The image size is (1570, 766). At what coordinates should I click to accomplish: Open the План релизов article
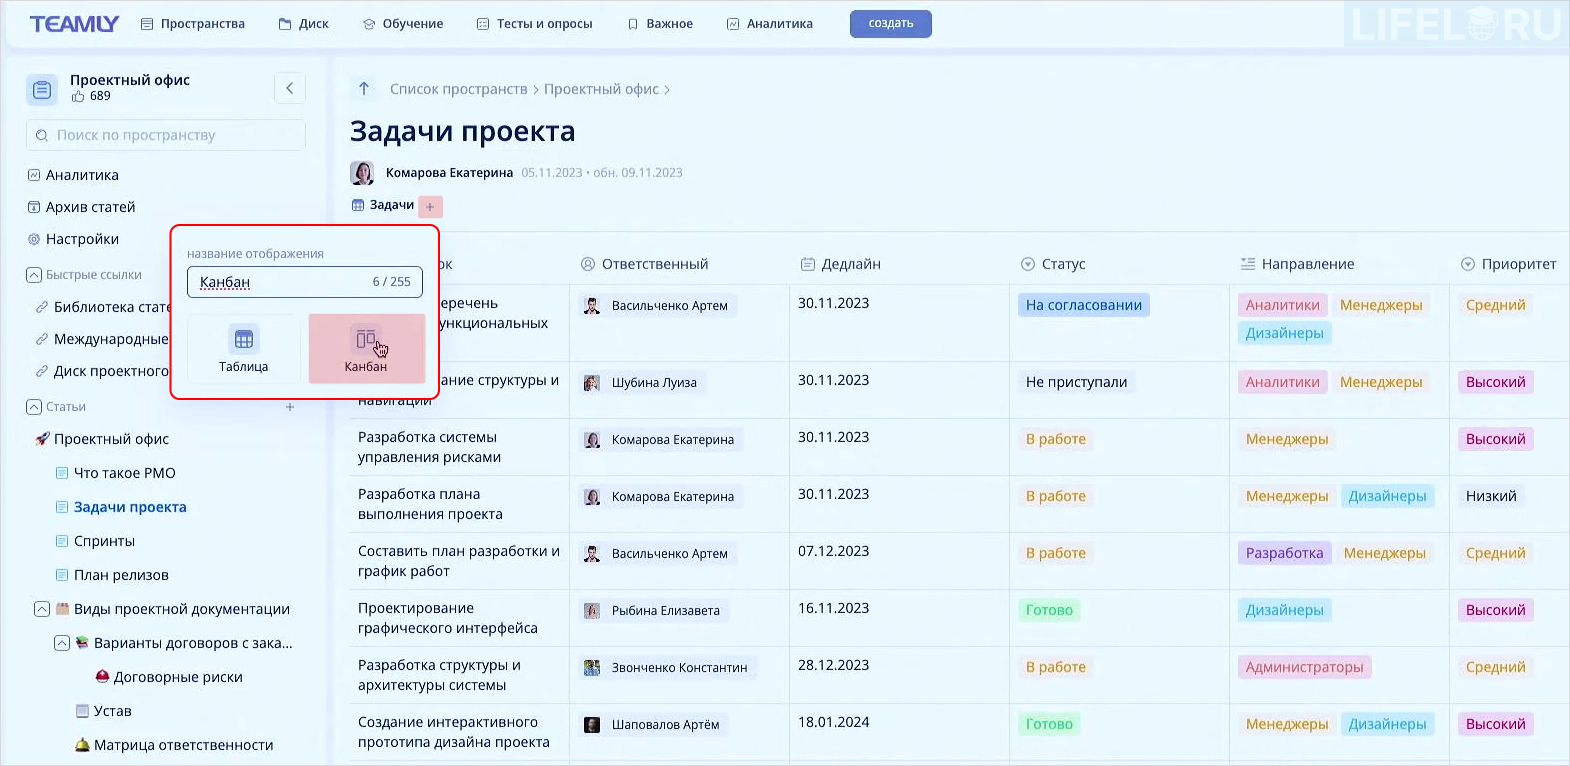pos(112,575)
